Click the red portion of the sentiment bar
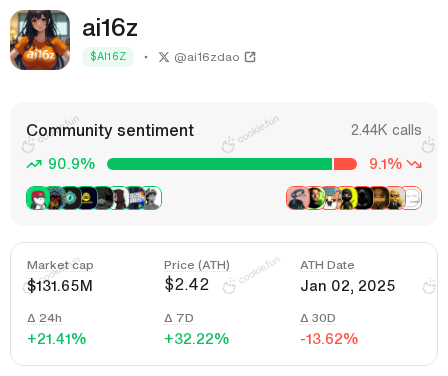 [345, 164]
